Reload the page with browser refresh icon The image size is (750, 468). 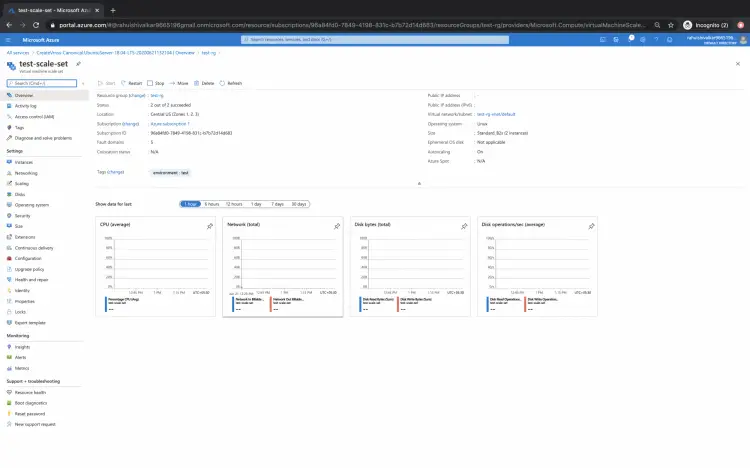point(36,25)
